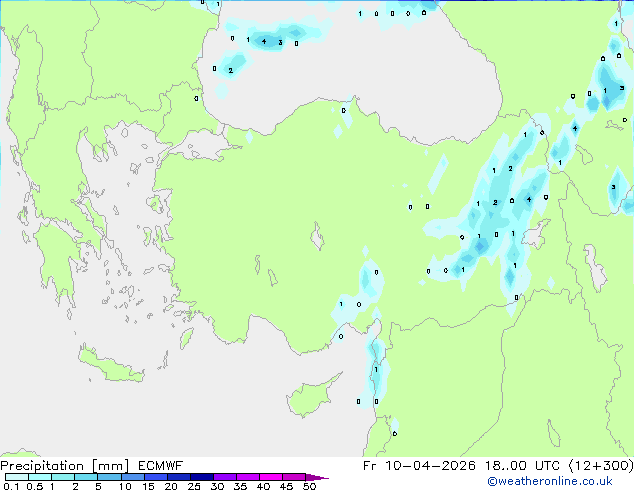
Task: Choose the 2–5 mm cyan legend swatch
Action: [x=86, y=477]
